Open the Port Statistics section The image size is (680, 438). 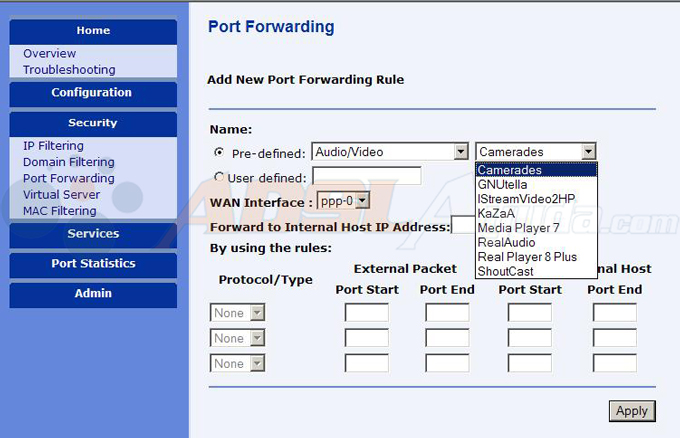tap(93, 264)
